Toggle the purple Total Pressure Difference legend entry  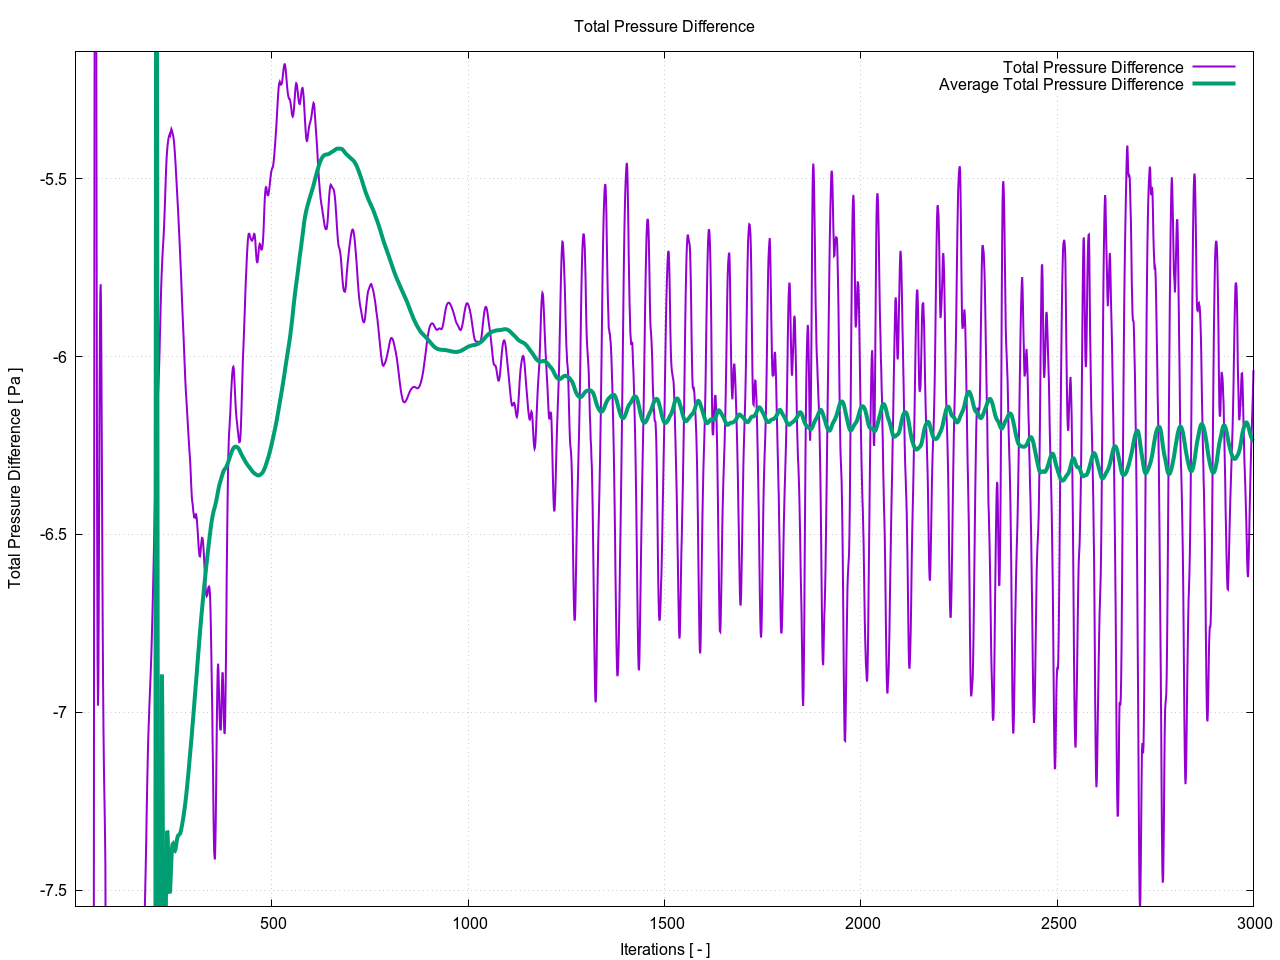(1092, 68)
